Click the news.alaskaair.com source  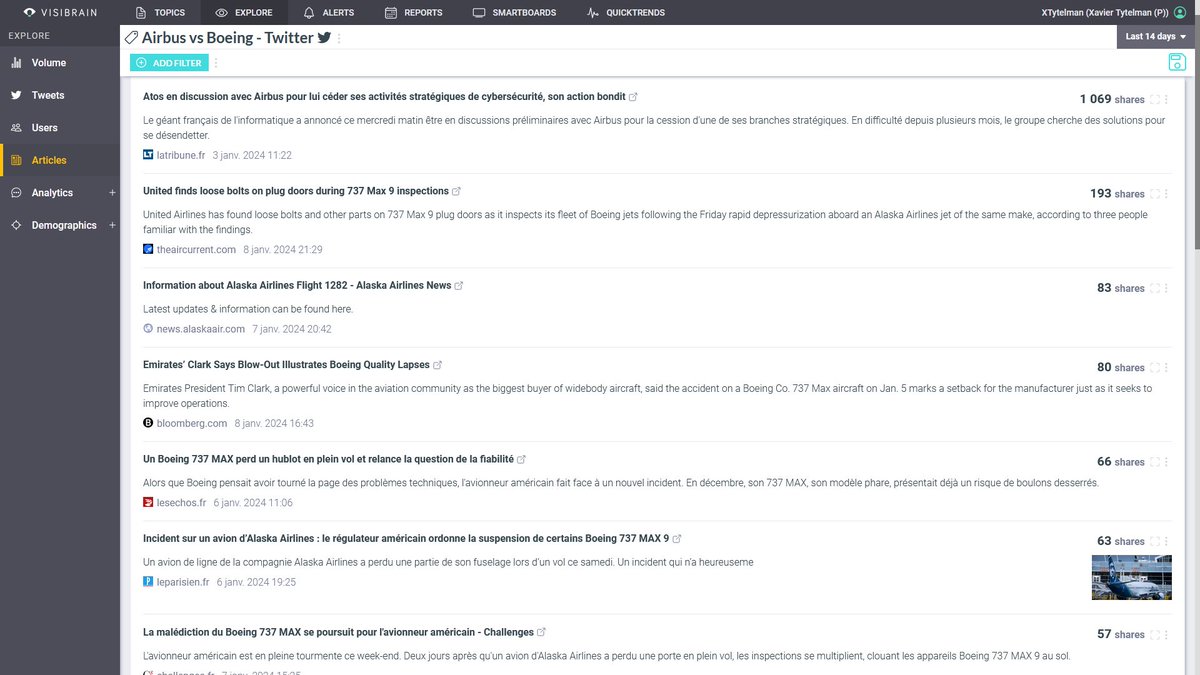pyautogui.click(x=194, y=329)
